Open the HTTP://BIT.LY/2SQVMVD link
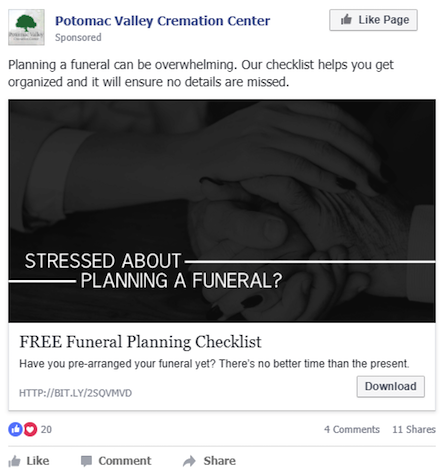Viewport: 444px width, 473px height. click(x=75, y=393)
